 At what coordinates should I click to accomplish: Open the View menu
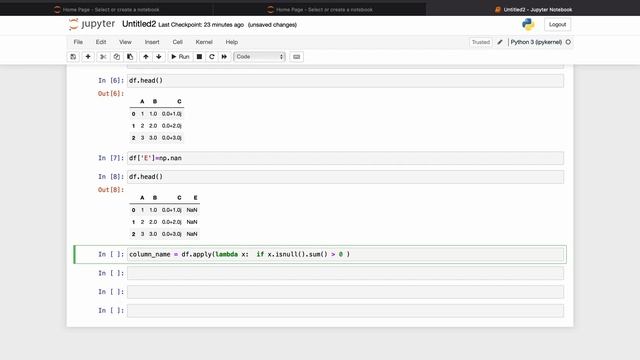pos(125,42)
